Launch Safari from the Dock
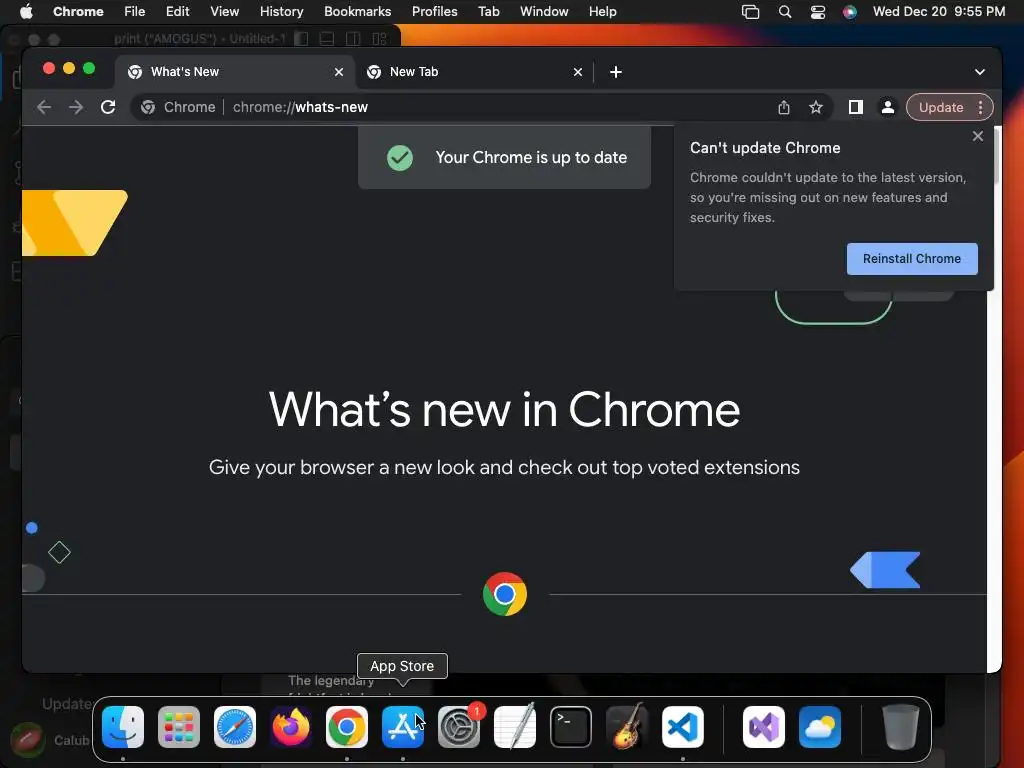 [x=235, y=727]
